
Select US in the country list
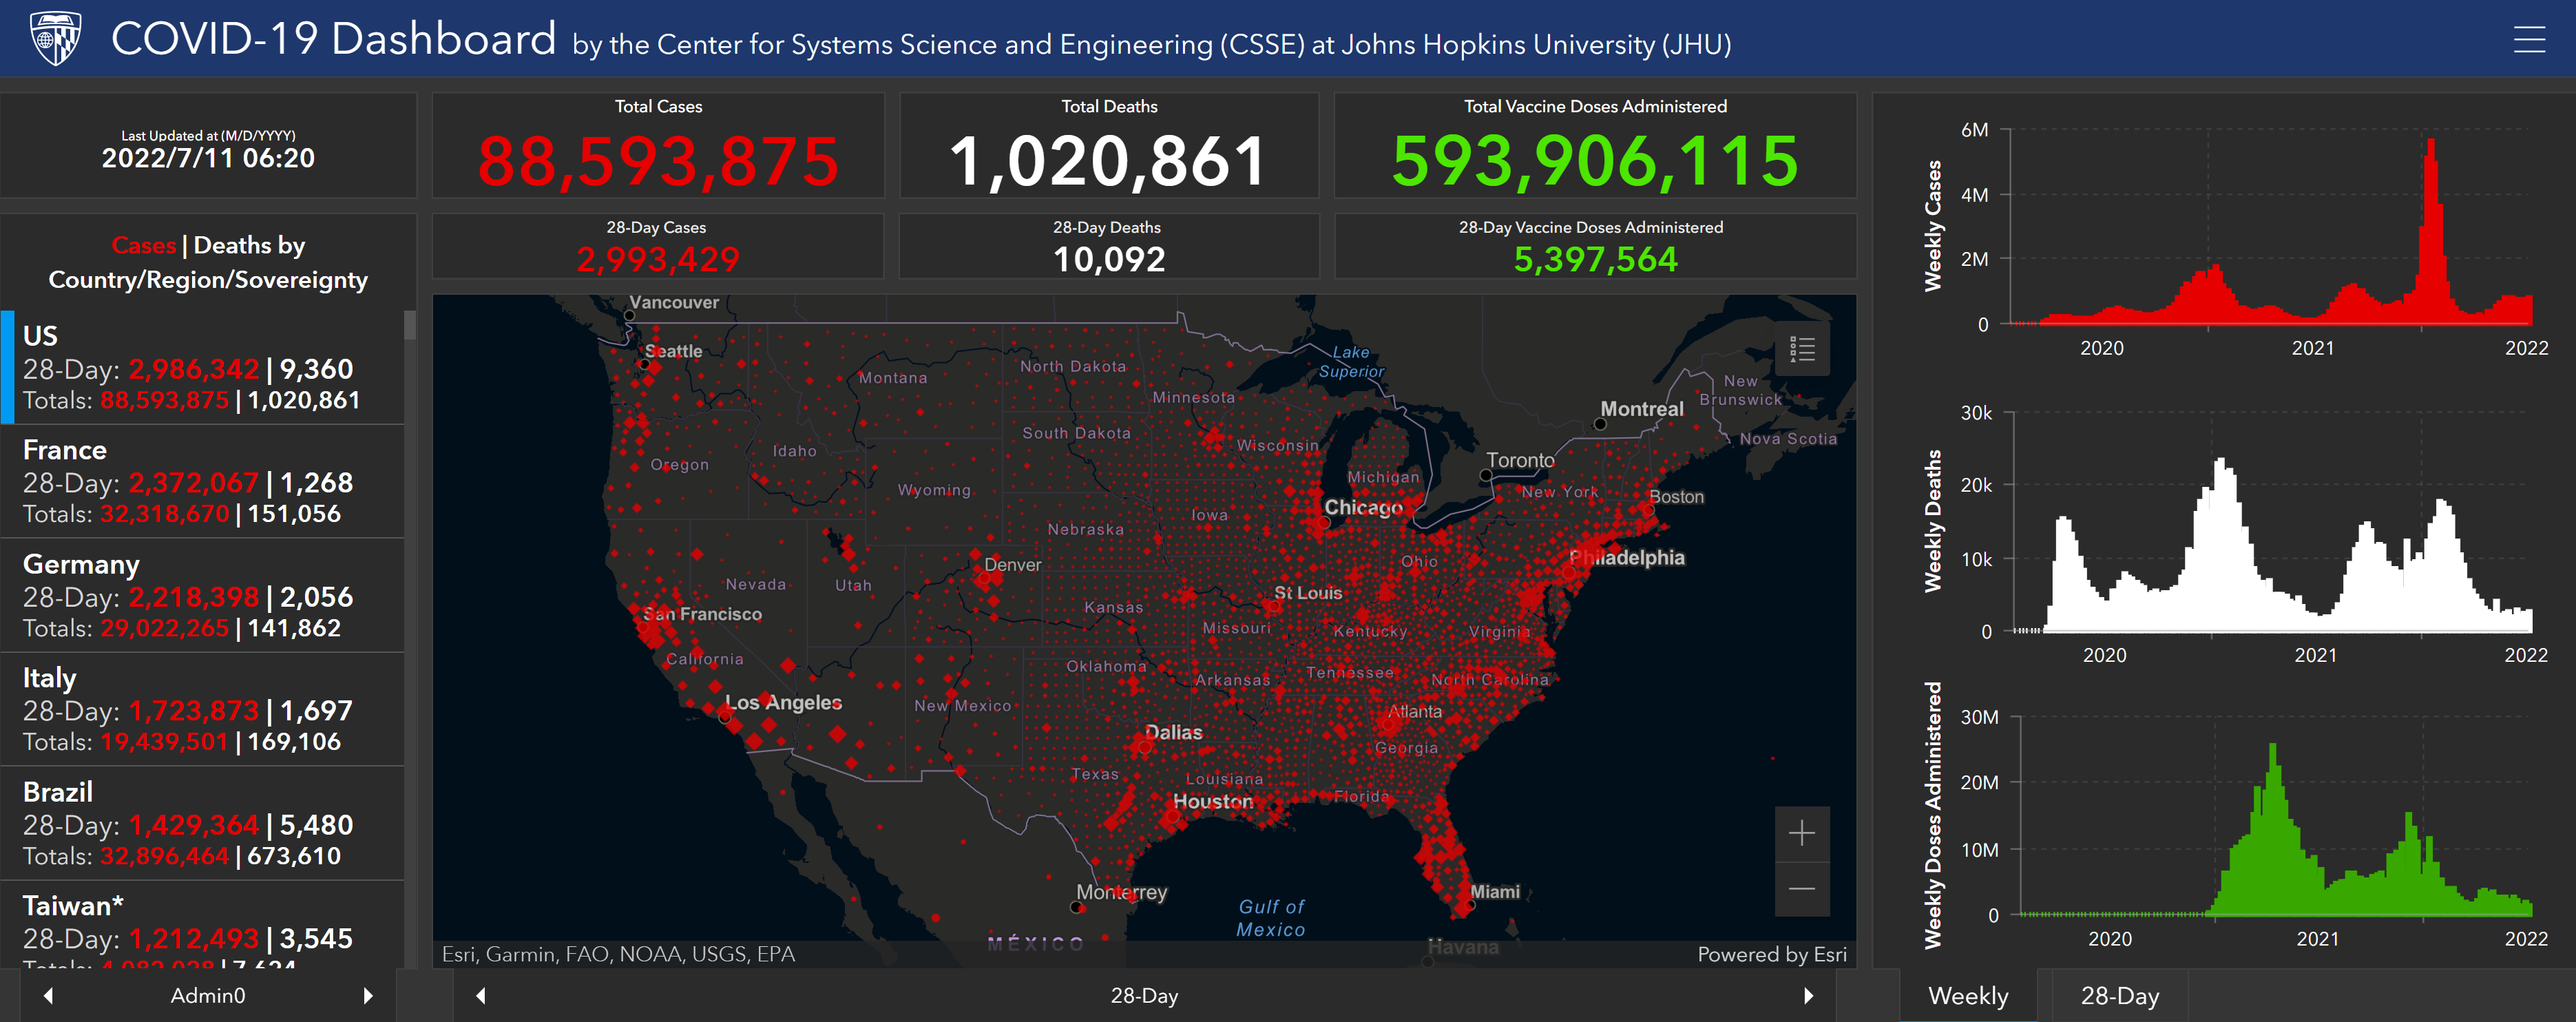coord(200,368)
